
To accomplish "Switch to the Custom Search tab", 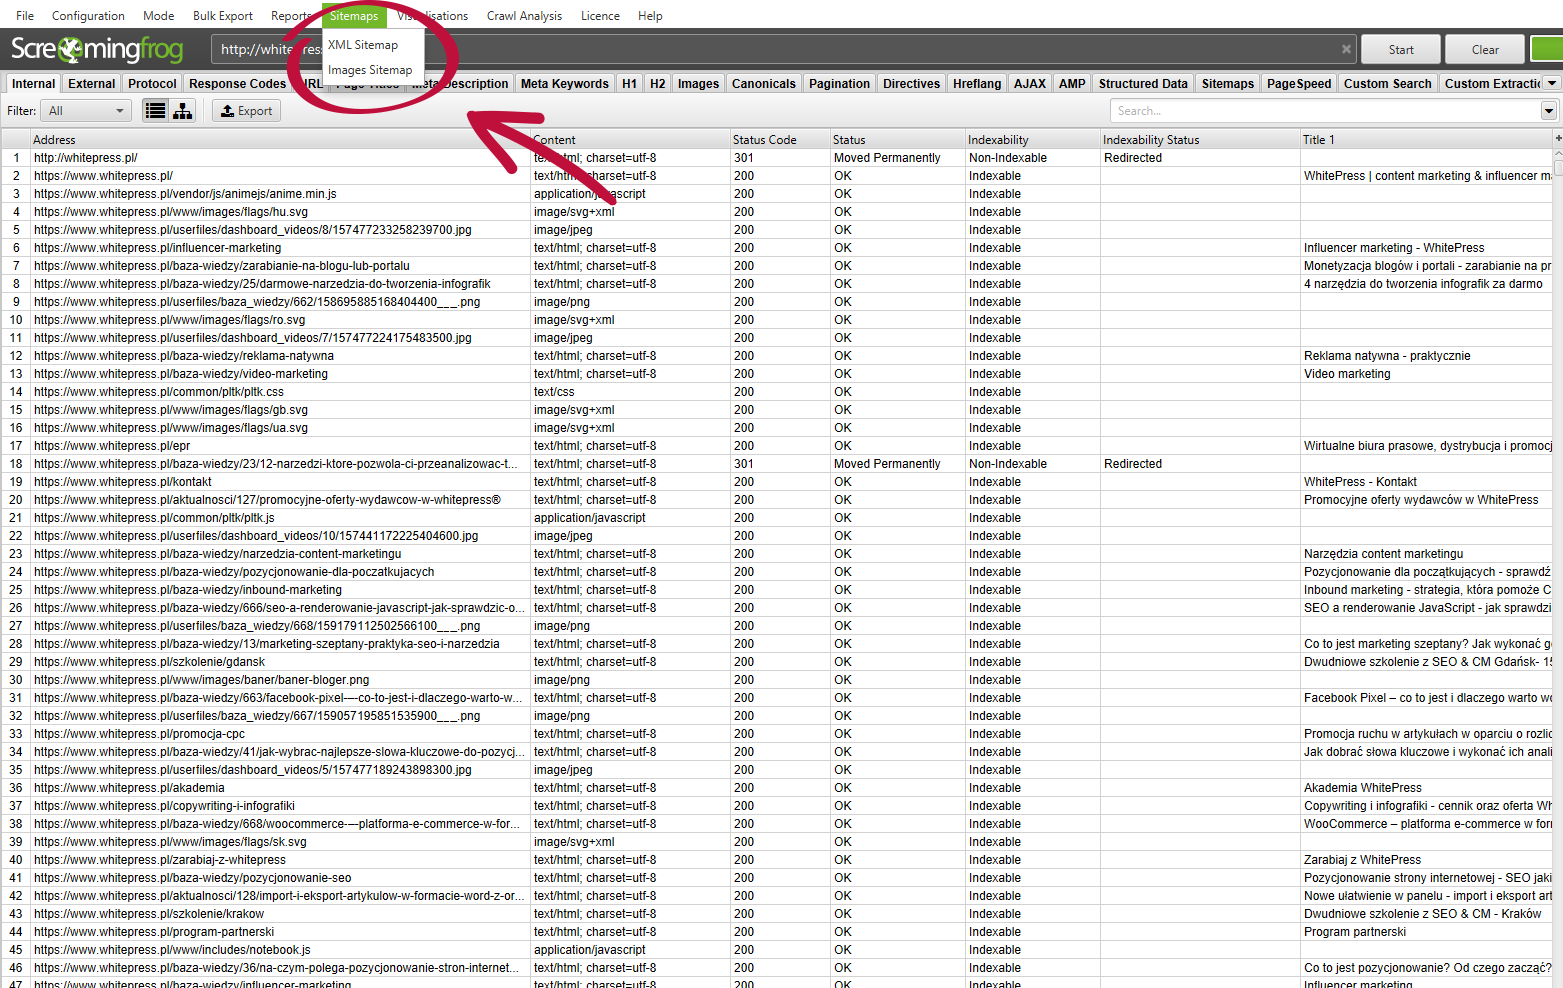I will point(1387,83).
